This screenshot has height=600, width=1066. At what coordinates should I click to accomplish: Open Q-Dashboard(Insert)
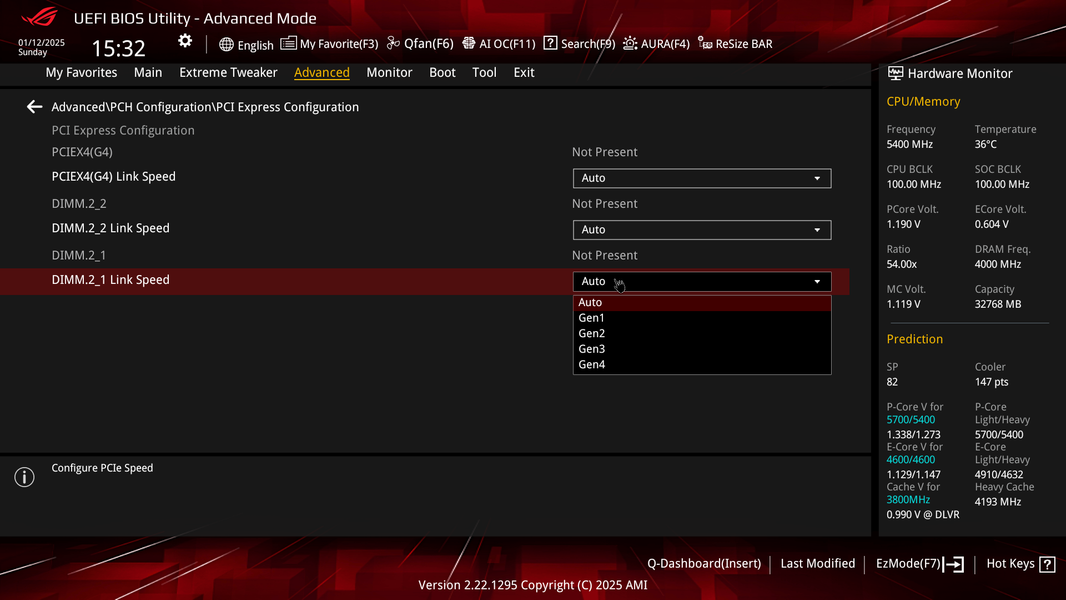pos(704,563)
